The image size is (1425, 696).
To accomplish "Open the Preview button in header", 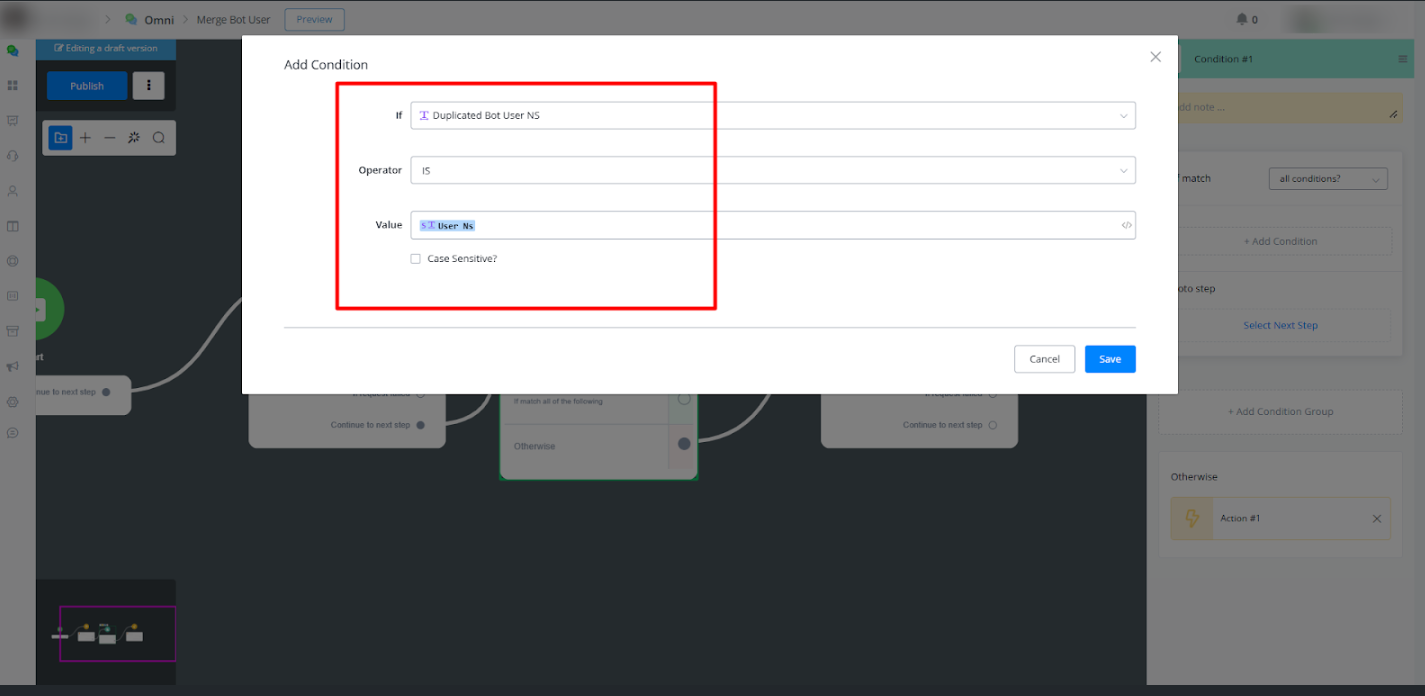I will pyautogui.click(x=314, y=19).
